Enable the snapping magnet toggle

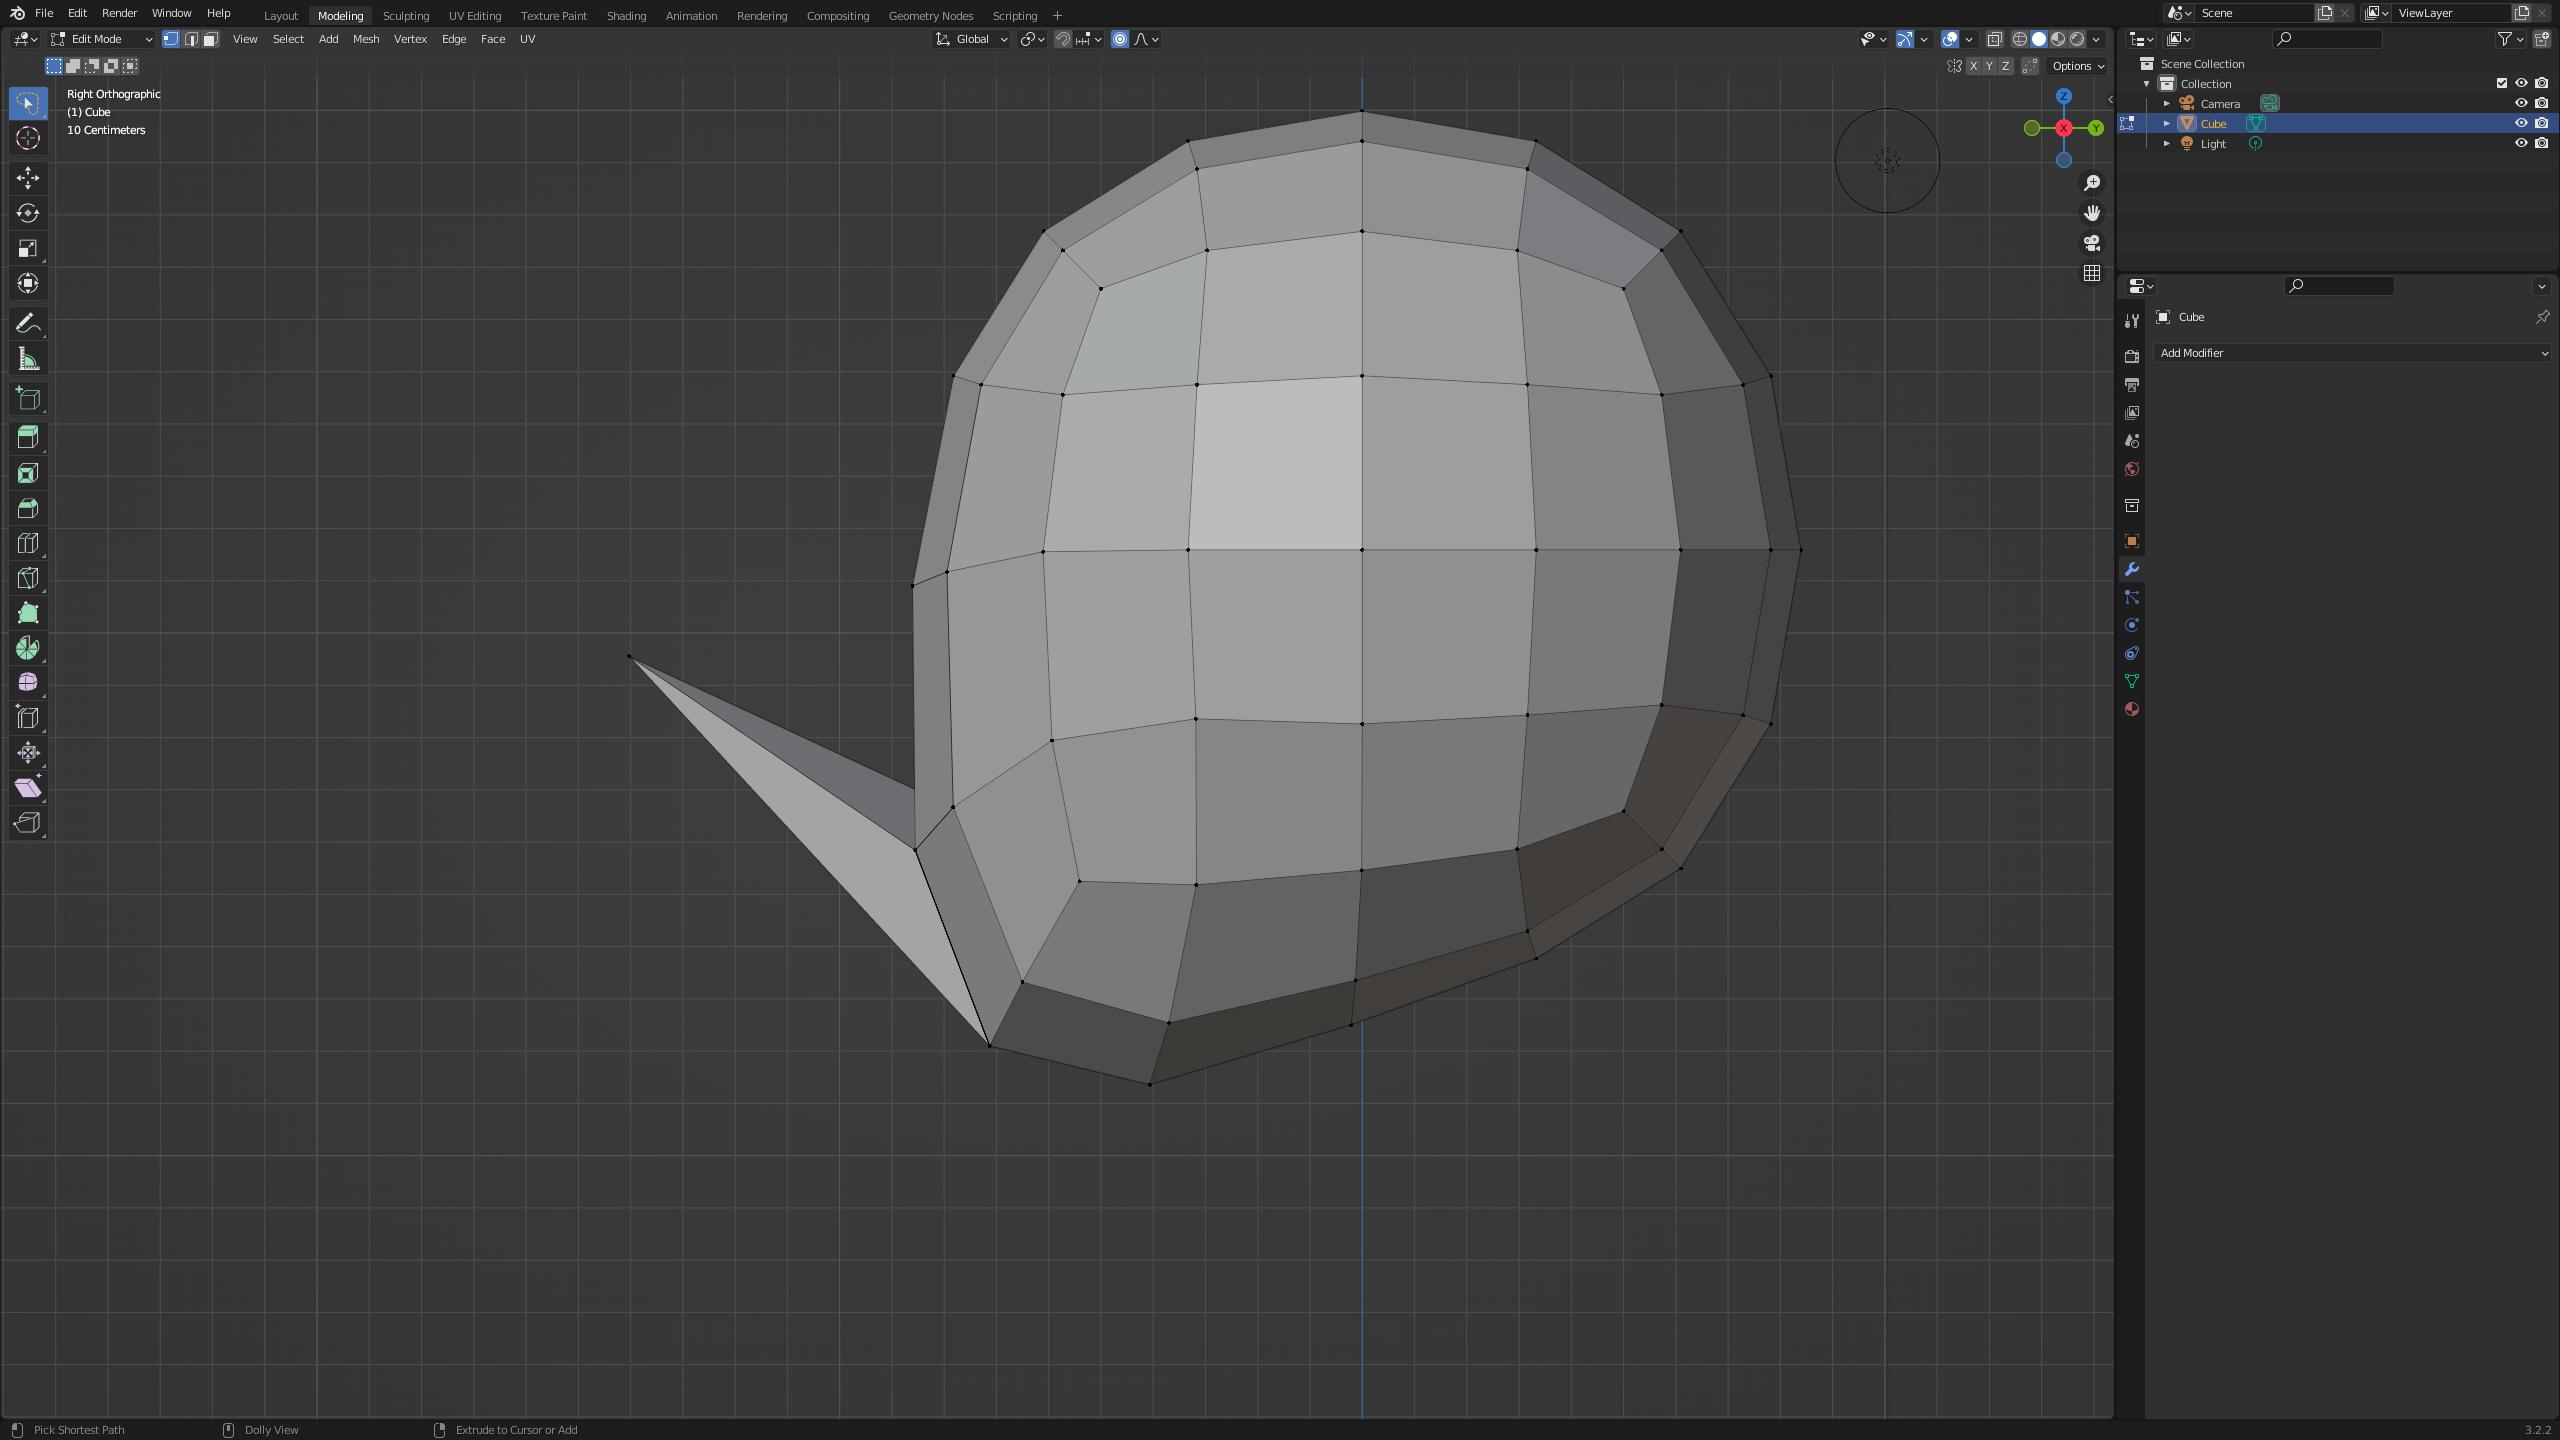pos(1063,39)
